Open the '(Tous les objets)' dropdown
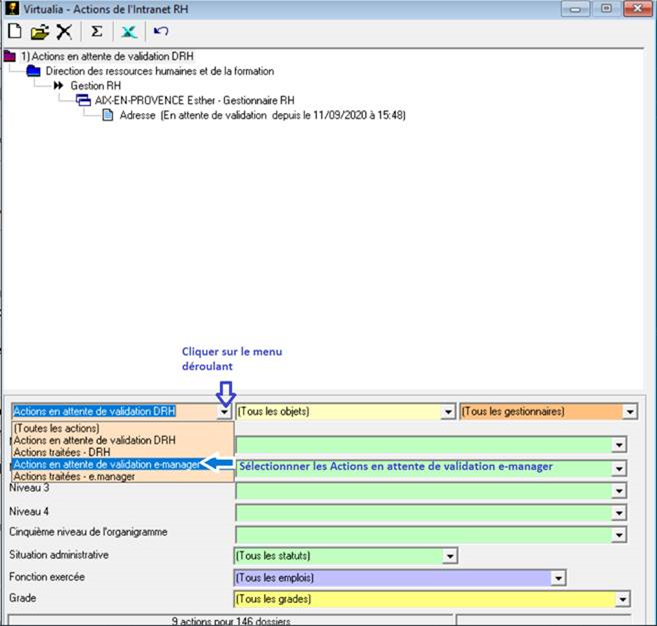The width and height of the screenshot is (657, 626). pyautogui.click(x=447, y=411)
